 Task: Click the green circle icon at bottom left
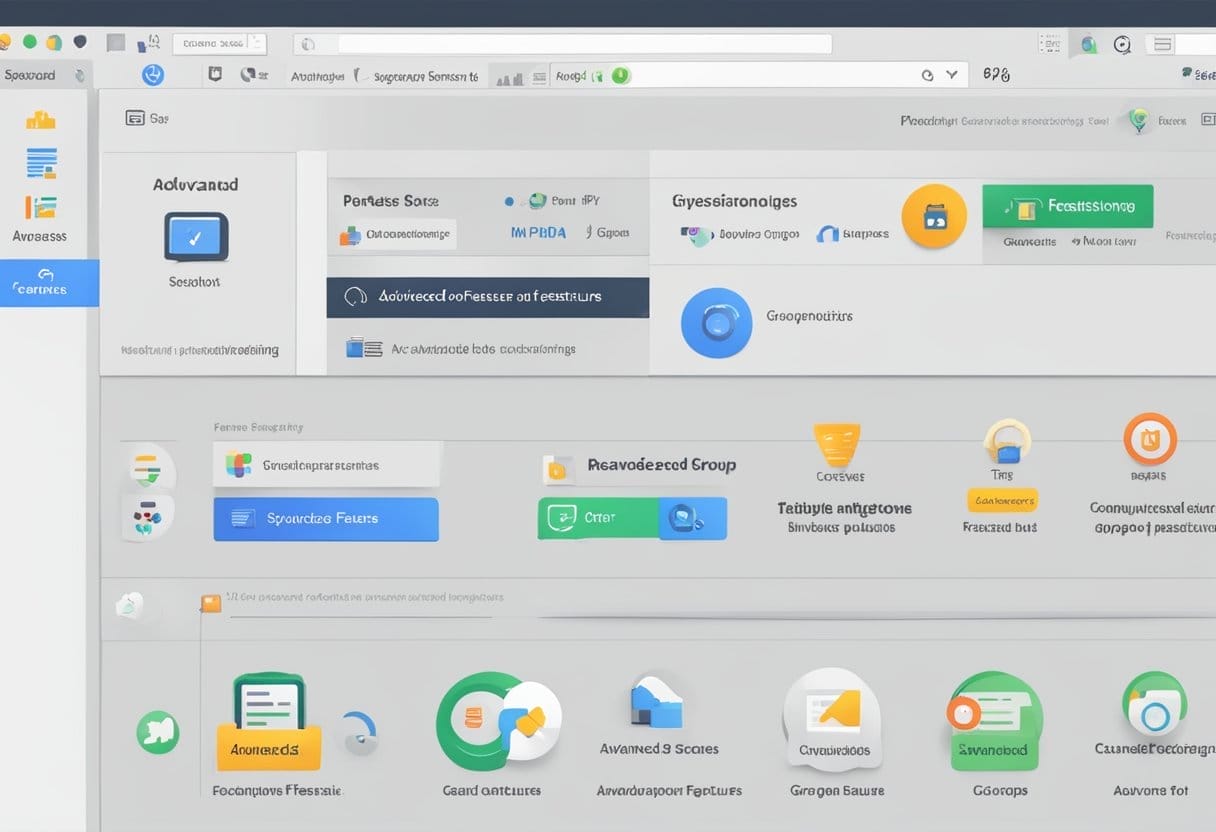158,733
